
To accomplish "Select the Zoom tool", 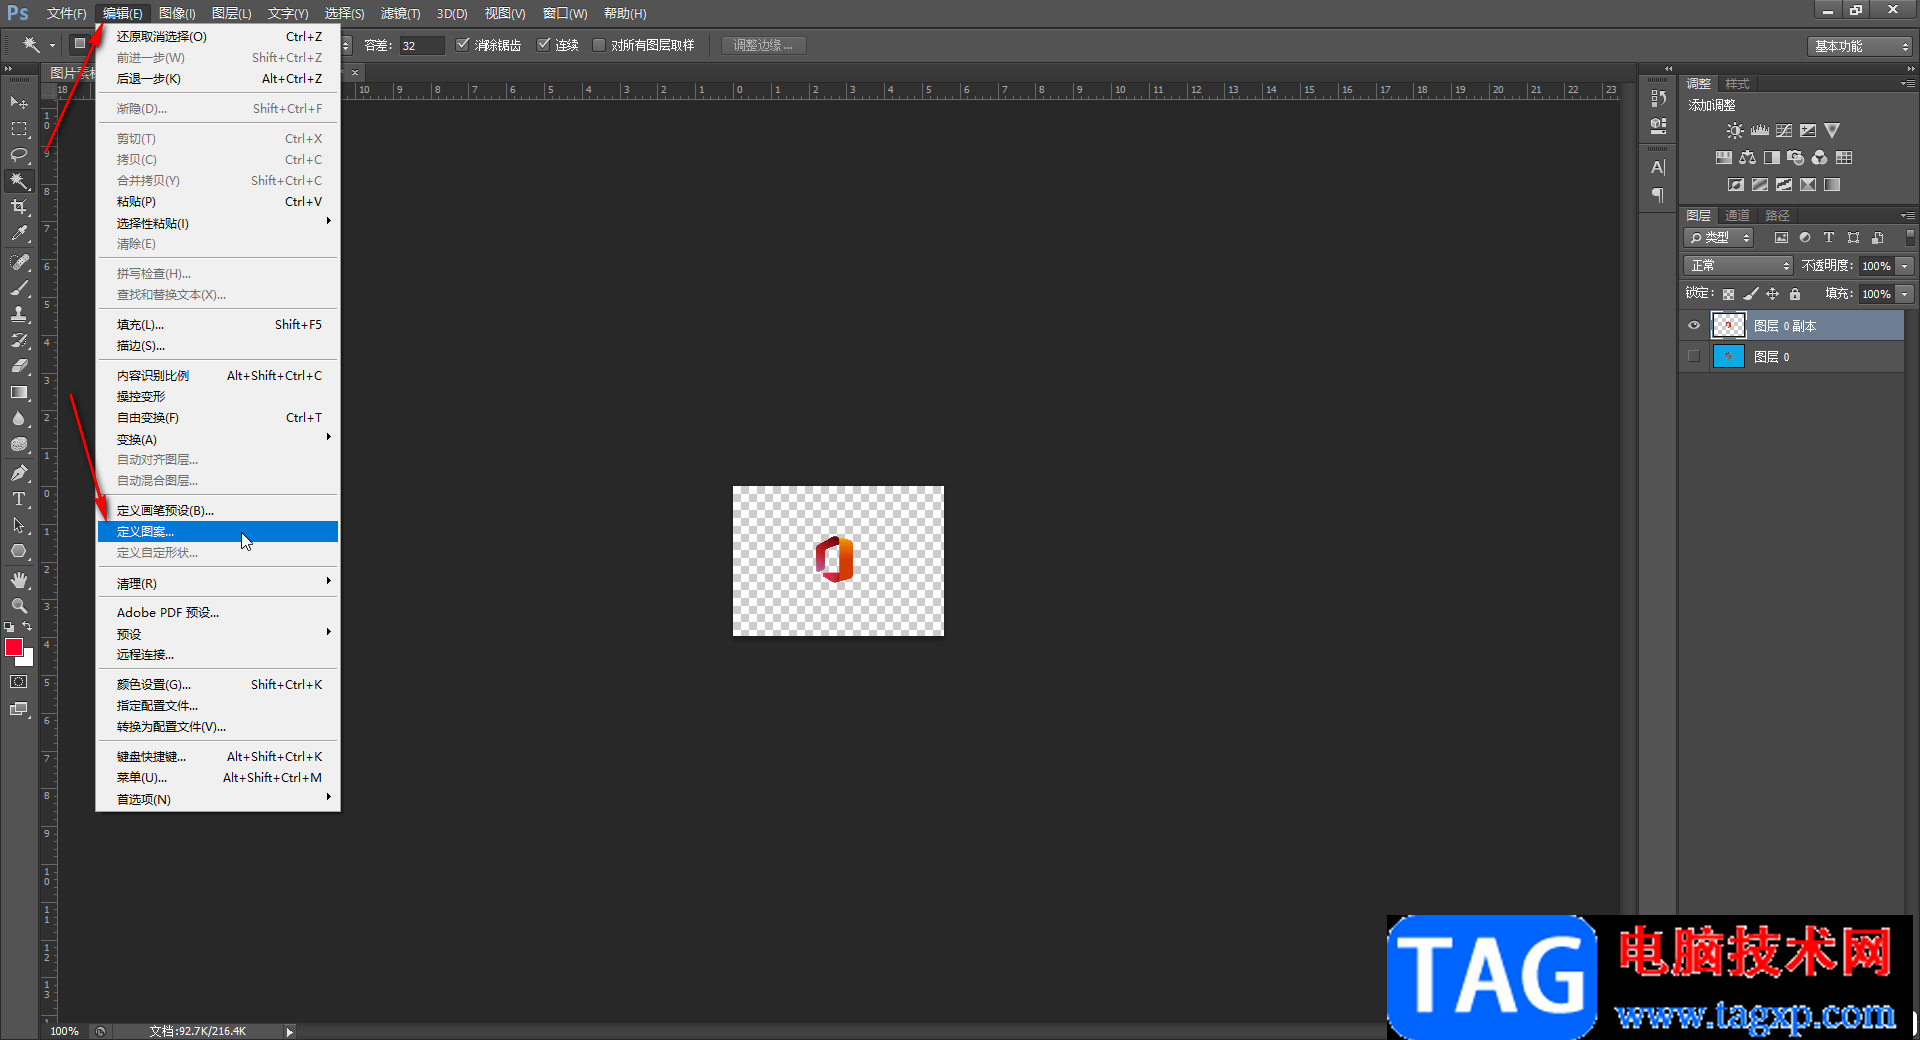I will click(x=19, y=606).
